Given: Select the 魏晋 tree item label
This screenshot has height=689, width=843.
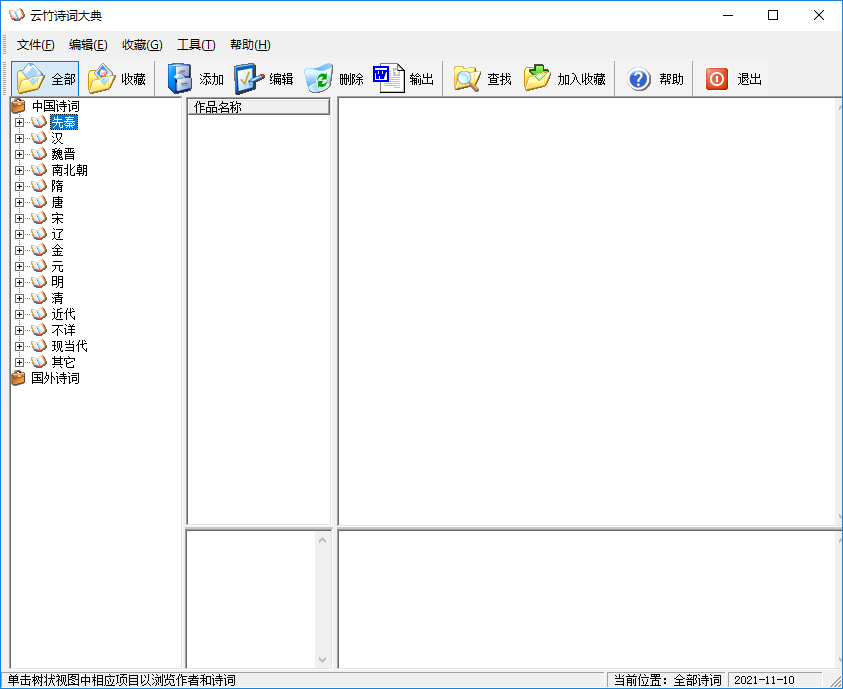Looking at the screenshot, I should 63,154.
